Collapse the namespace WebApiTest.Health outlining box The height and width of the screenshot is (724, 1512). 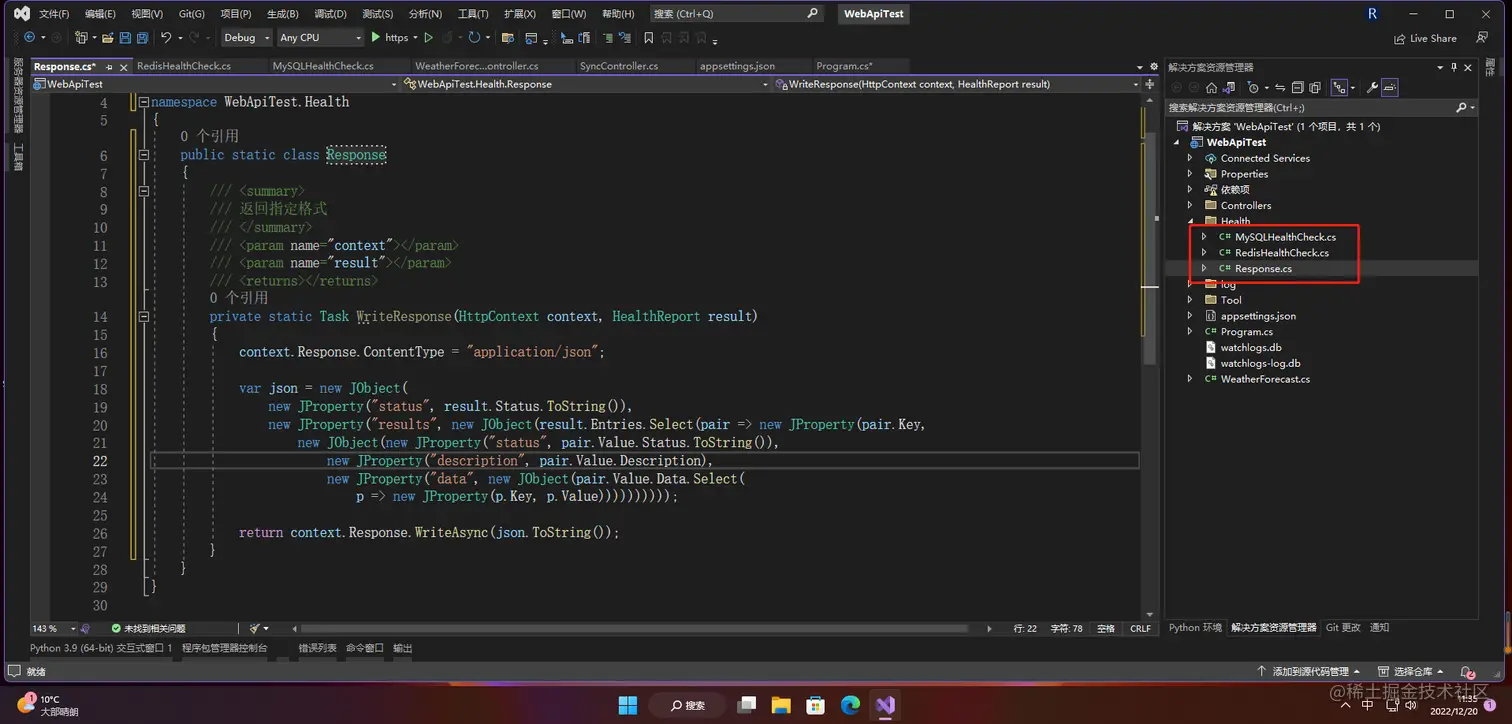pos(144,102)
